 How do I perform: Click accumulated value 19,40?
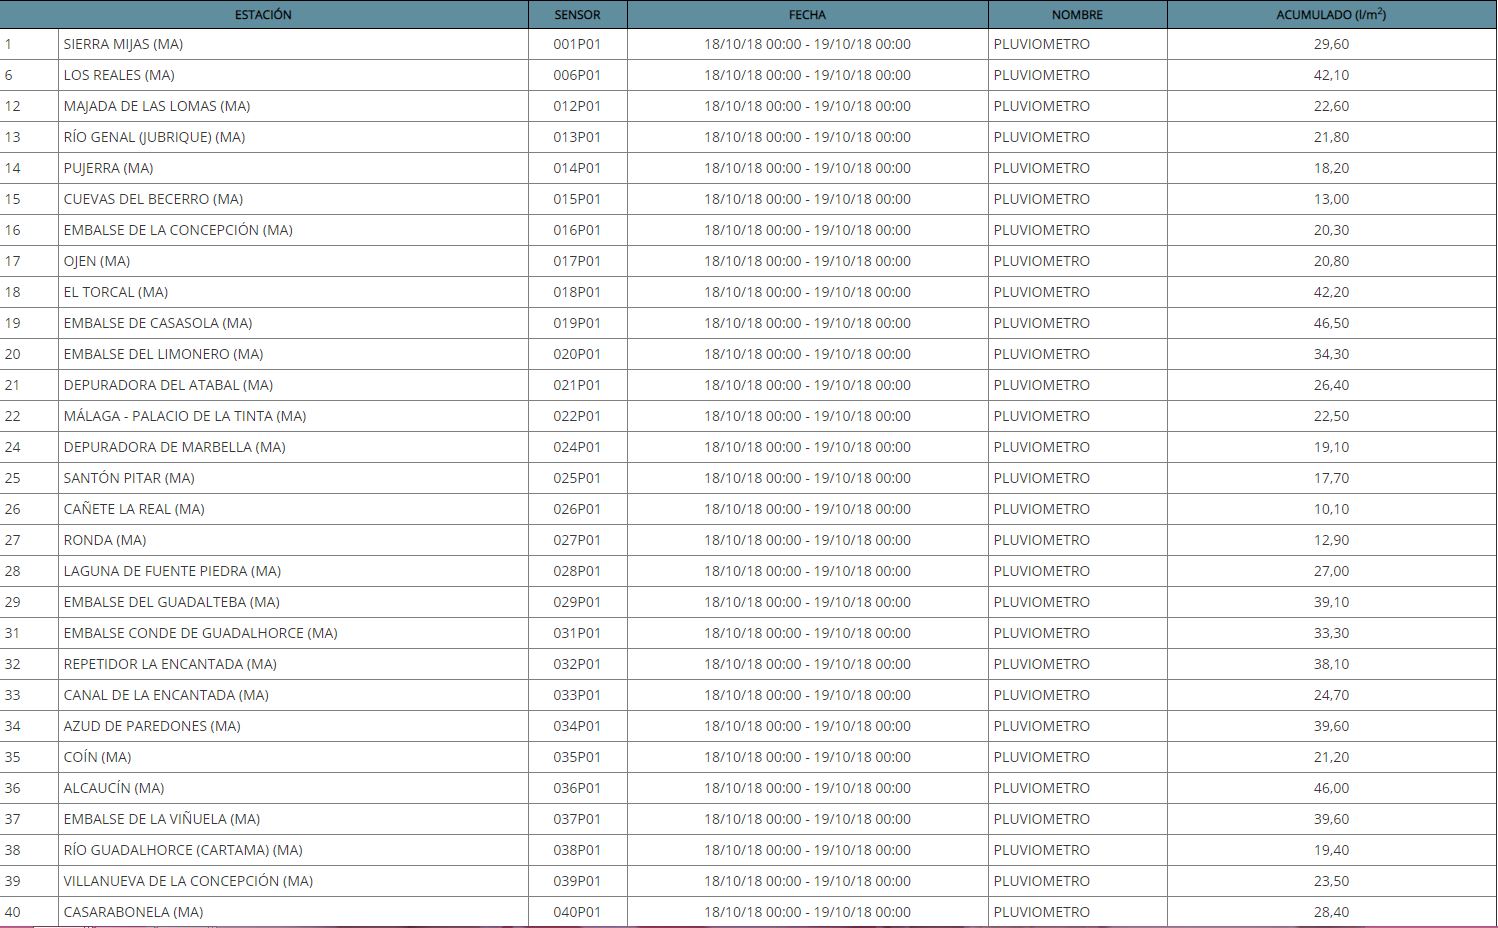click(x=1331, y=850)
